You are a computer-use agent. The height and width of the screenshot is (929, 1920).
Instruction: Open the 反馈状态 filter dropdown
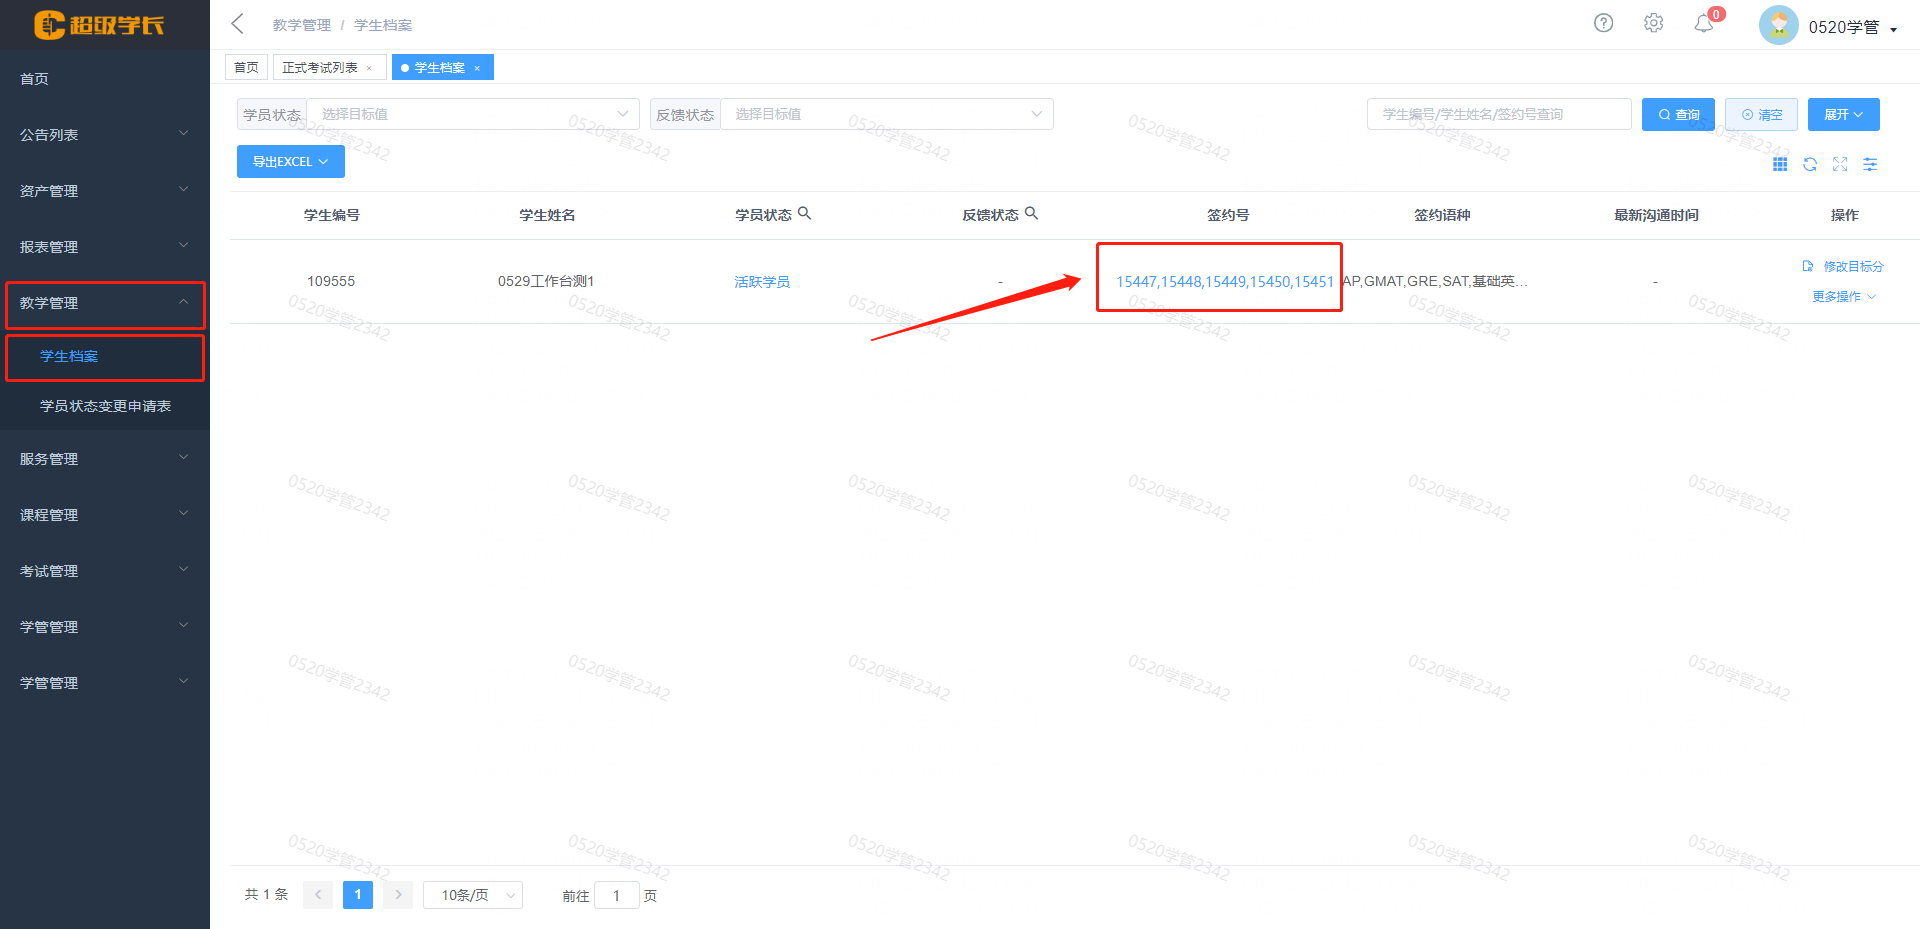click(886, 114)
